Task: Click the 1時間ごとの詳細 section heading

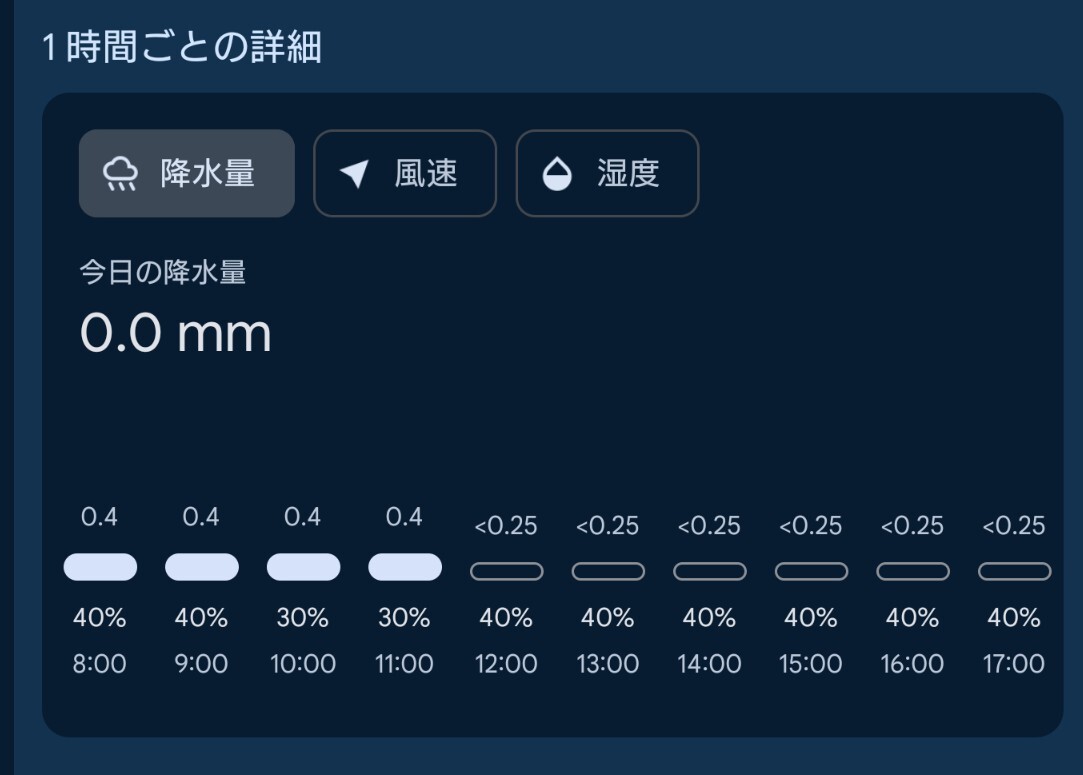Action: pyautogui.click(x=182, y=48)
